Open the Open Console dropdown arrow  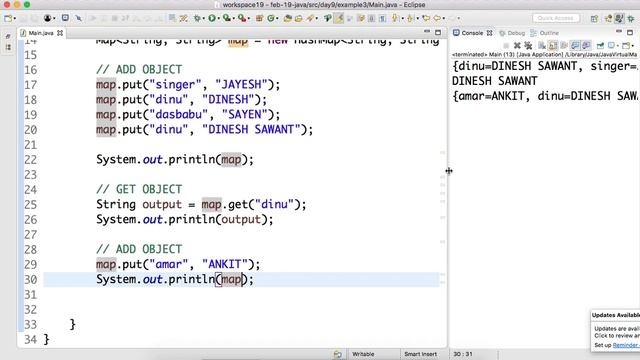click(x=633, y=46)
